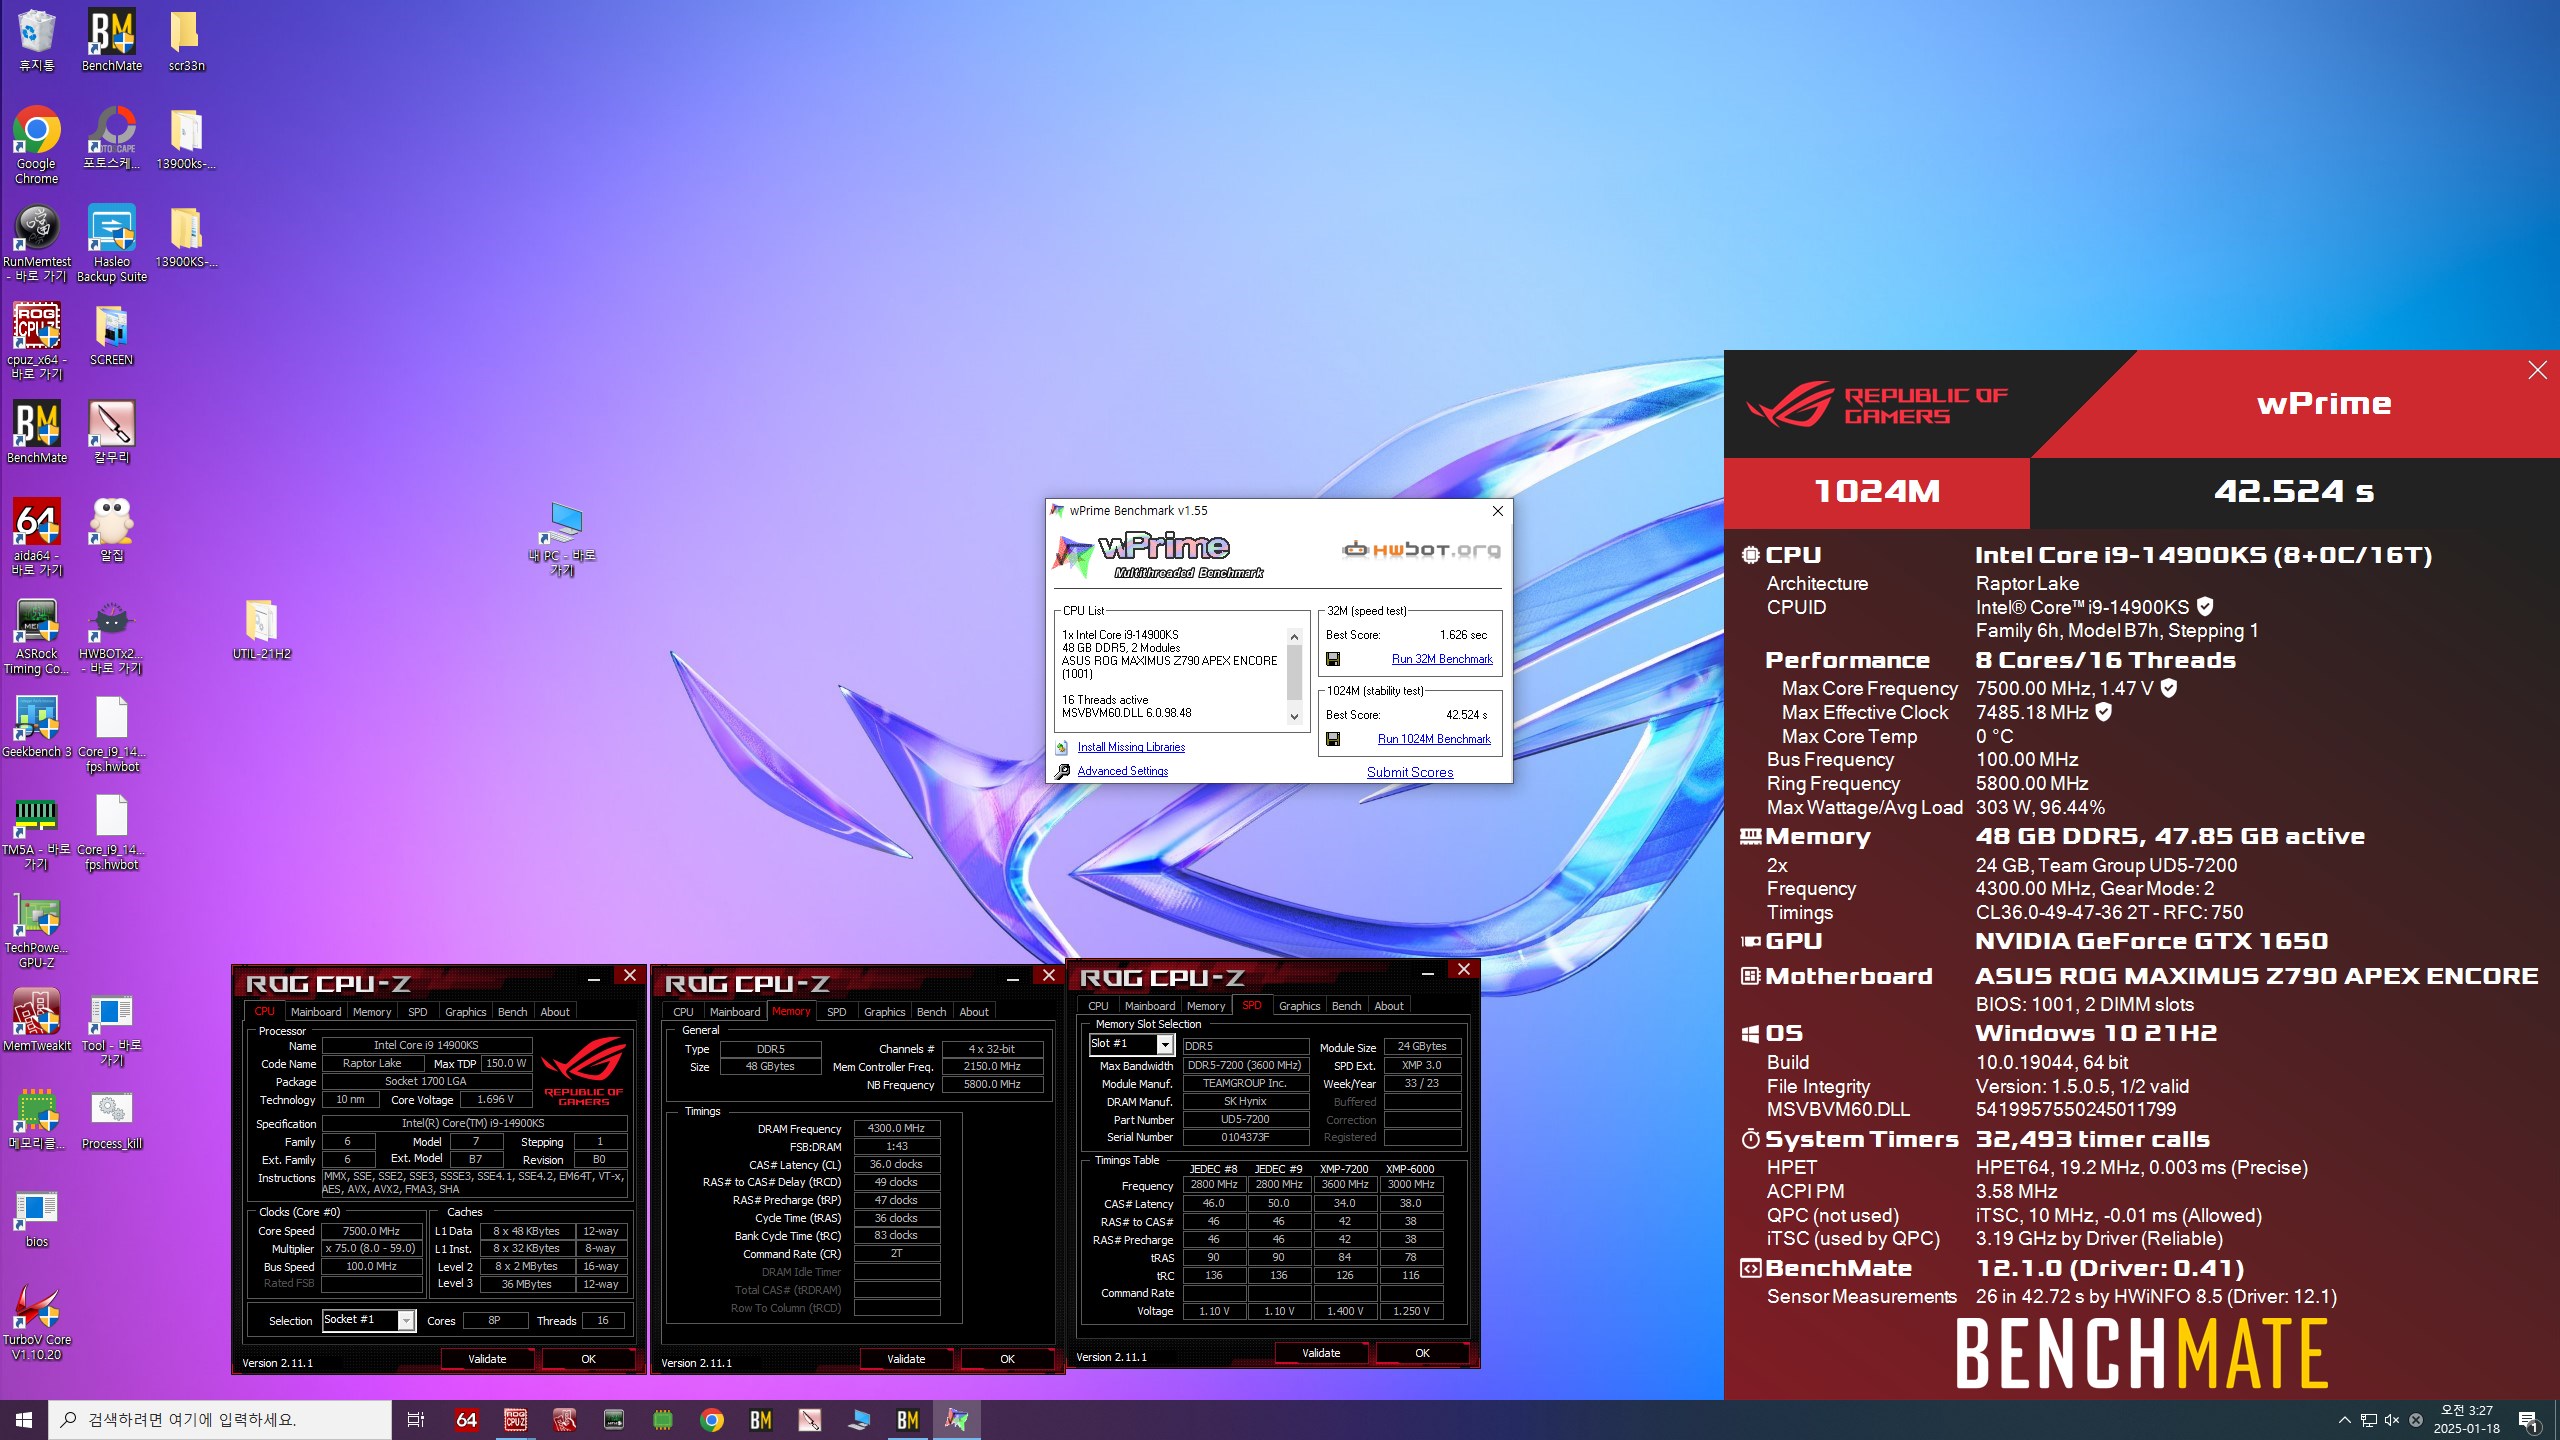Open Advanced Settings in wPrime
Image resolution: width=2560 pixels, height=1440 pixels.
click(1122, 771)
